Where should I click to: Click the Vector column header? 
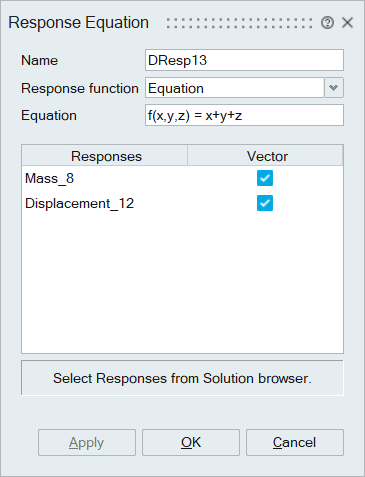pyautogui.click(x=265, y=156)
